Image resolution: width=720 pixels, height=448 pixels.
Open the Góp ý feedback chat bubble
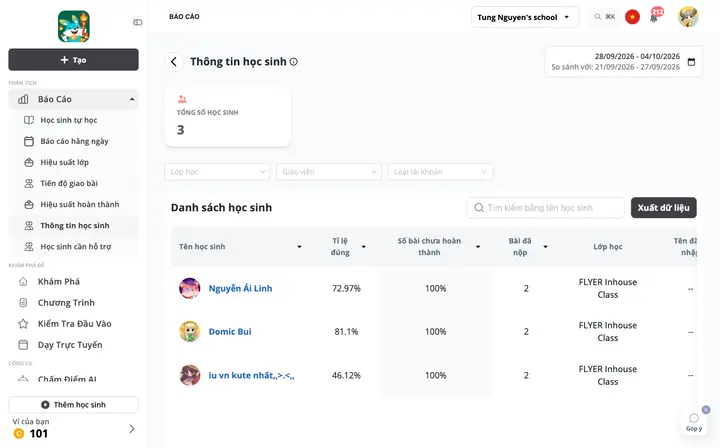coord(694,422)
